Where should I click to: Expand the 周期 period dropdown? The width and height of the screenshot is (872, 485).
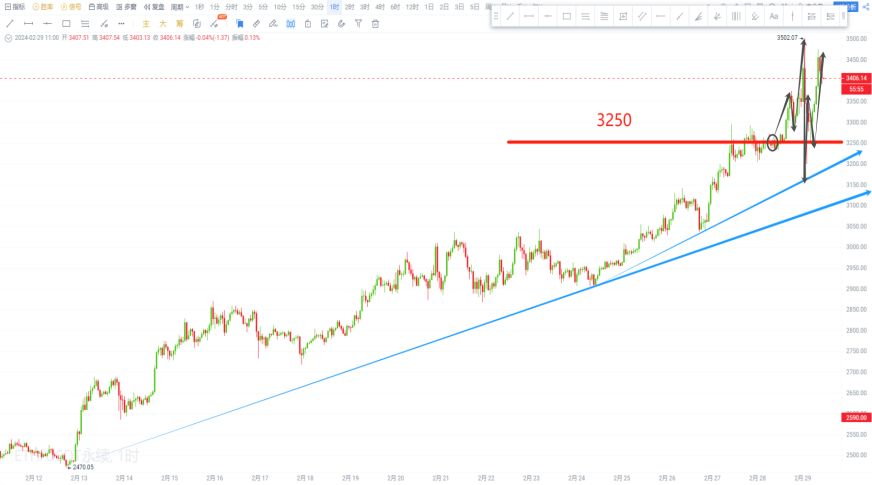[180, 7]
